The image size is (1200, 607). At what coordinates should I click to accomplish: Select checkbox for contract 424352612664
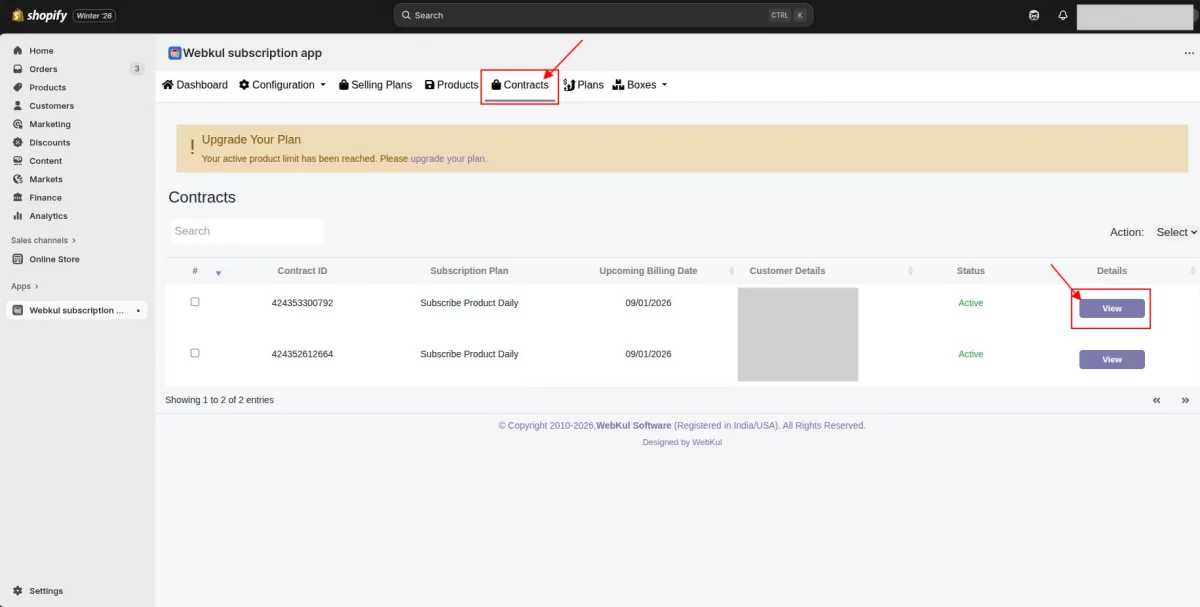click(x=195, y=353)
